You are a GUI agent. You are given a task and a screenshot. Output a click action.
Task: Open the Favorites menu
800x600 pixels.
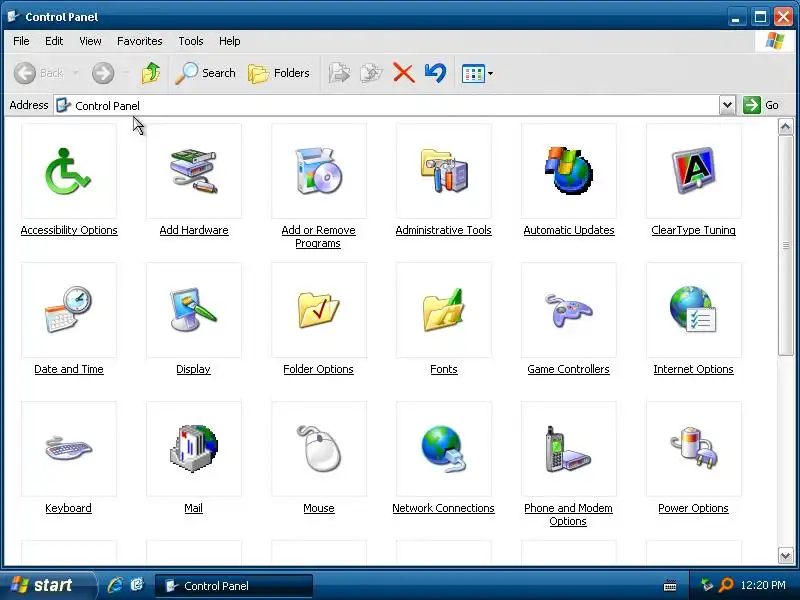tap(139, 41)
